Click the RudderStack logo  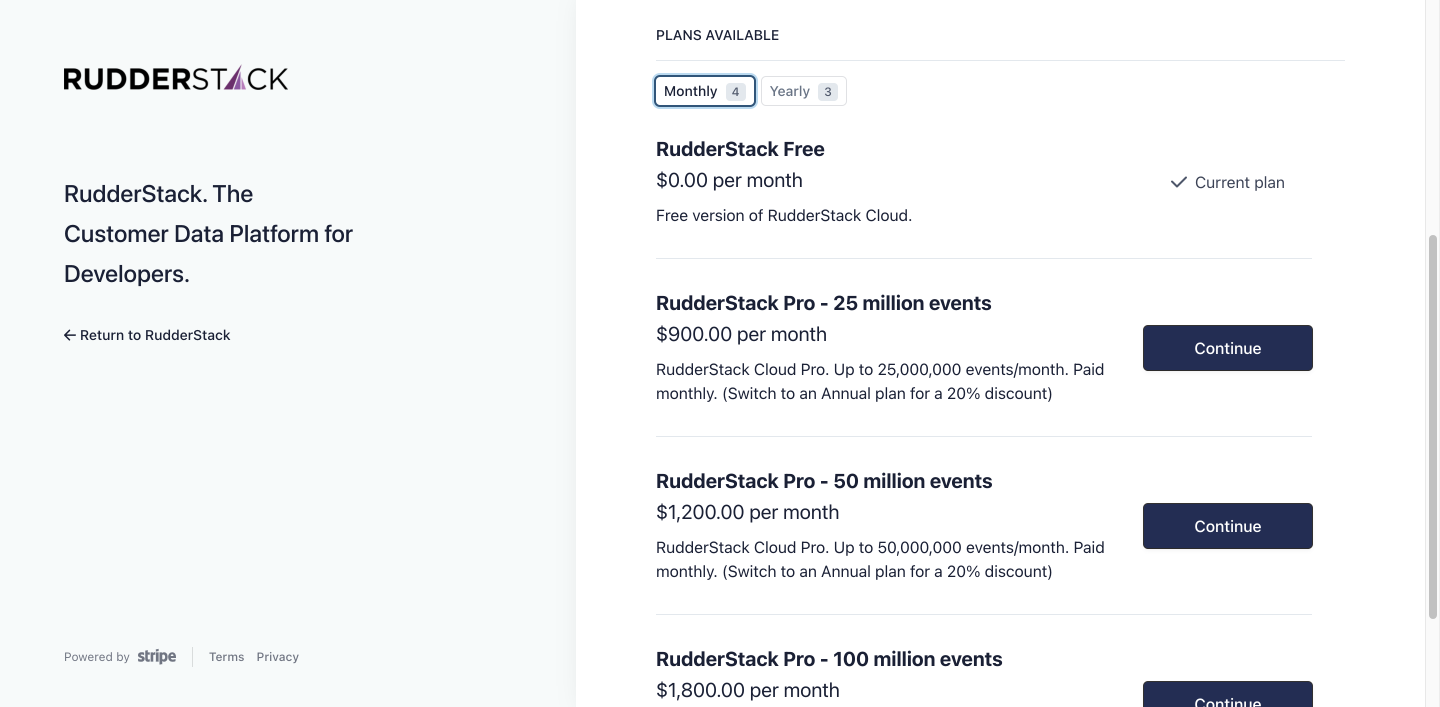[176, 79]
